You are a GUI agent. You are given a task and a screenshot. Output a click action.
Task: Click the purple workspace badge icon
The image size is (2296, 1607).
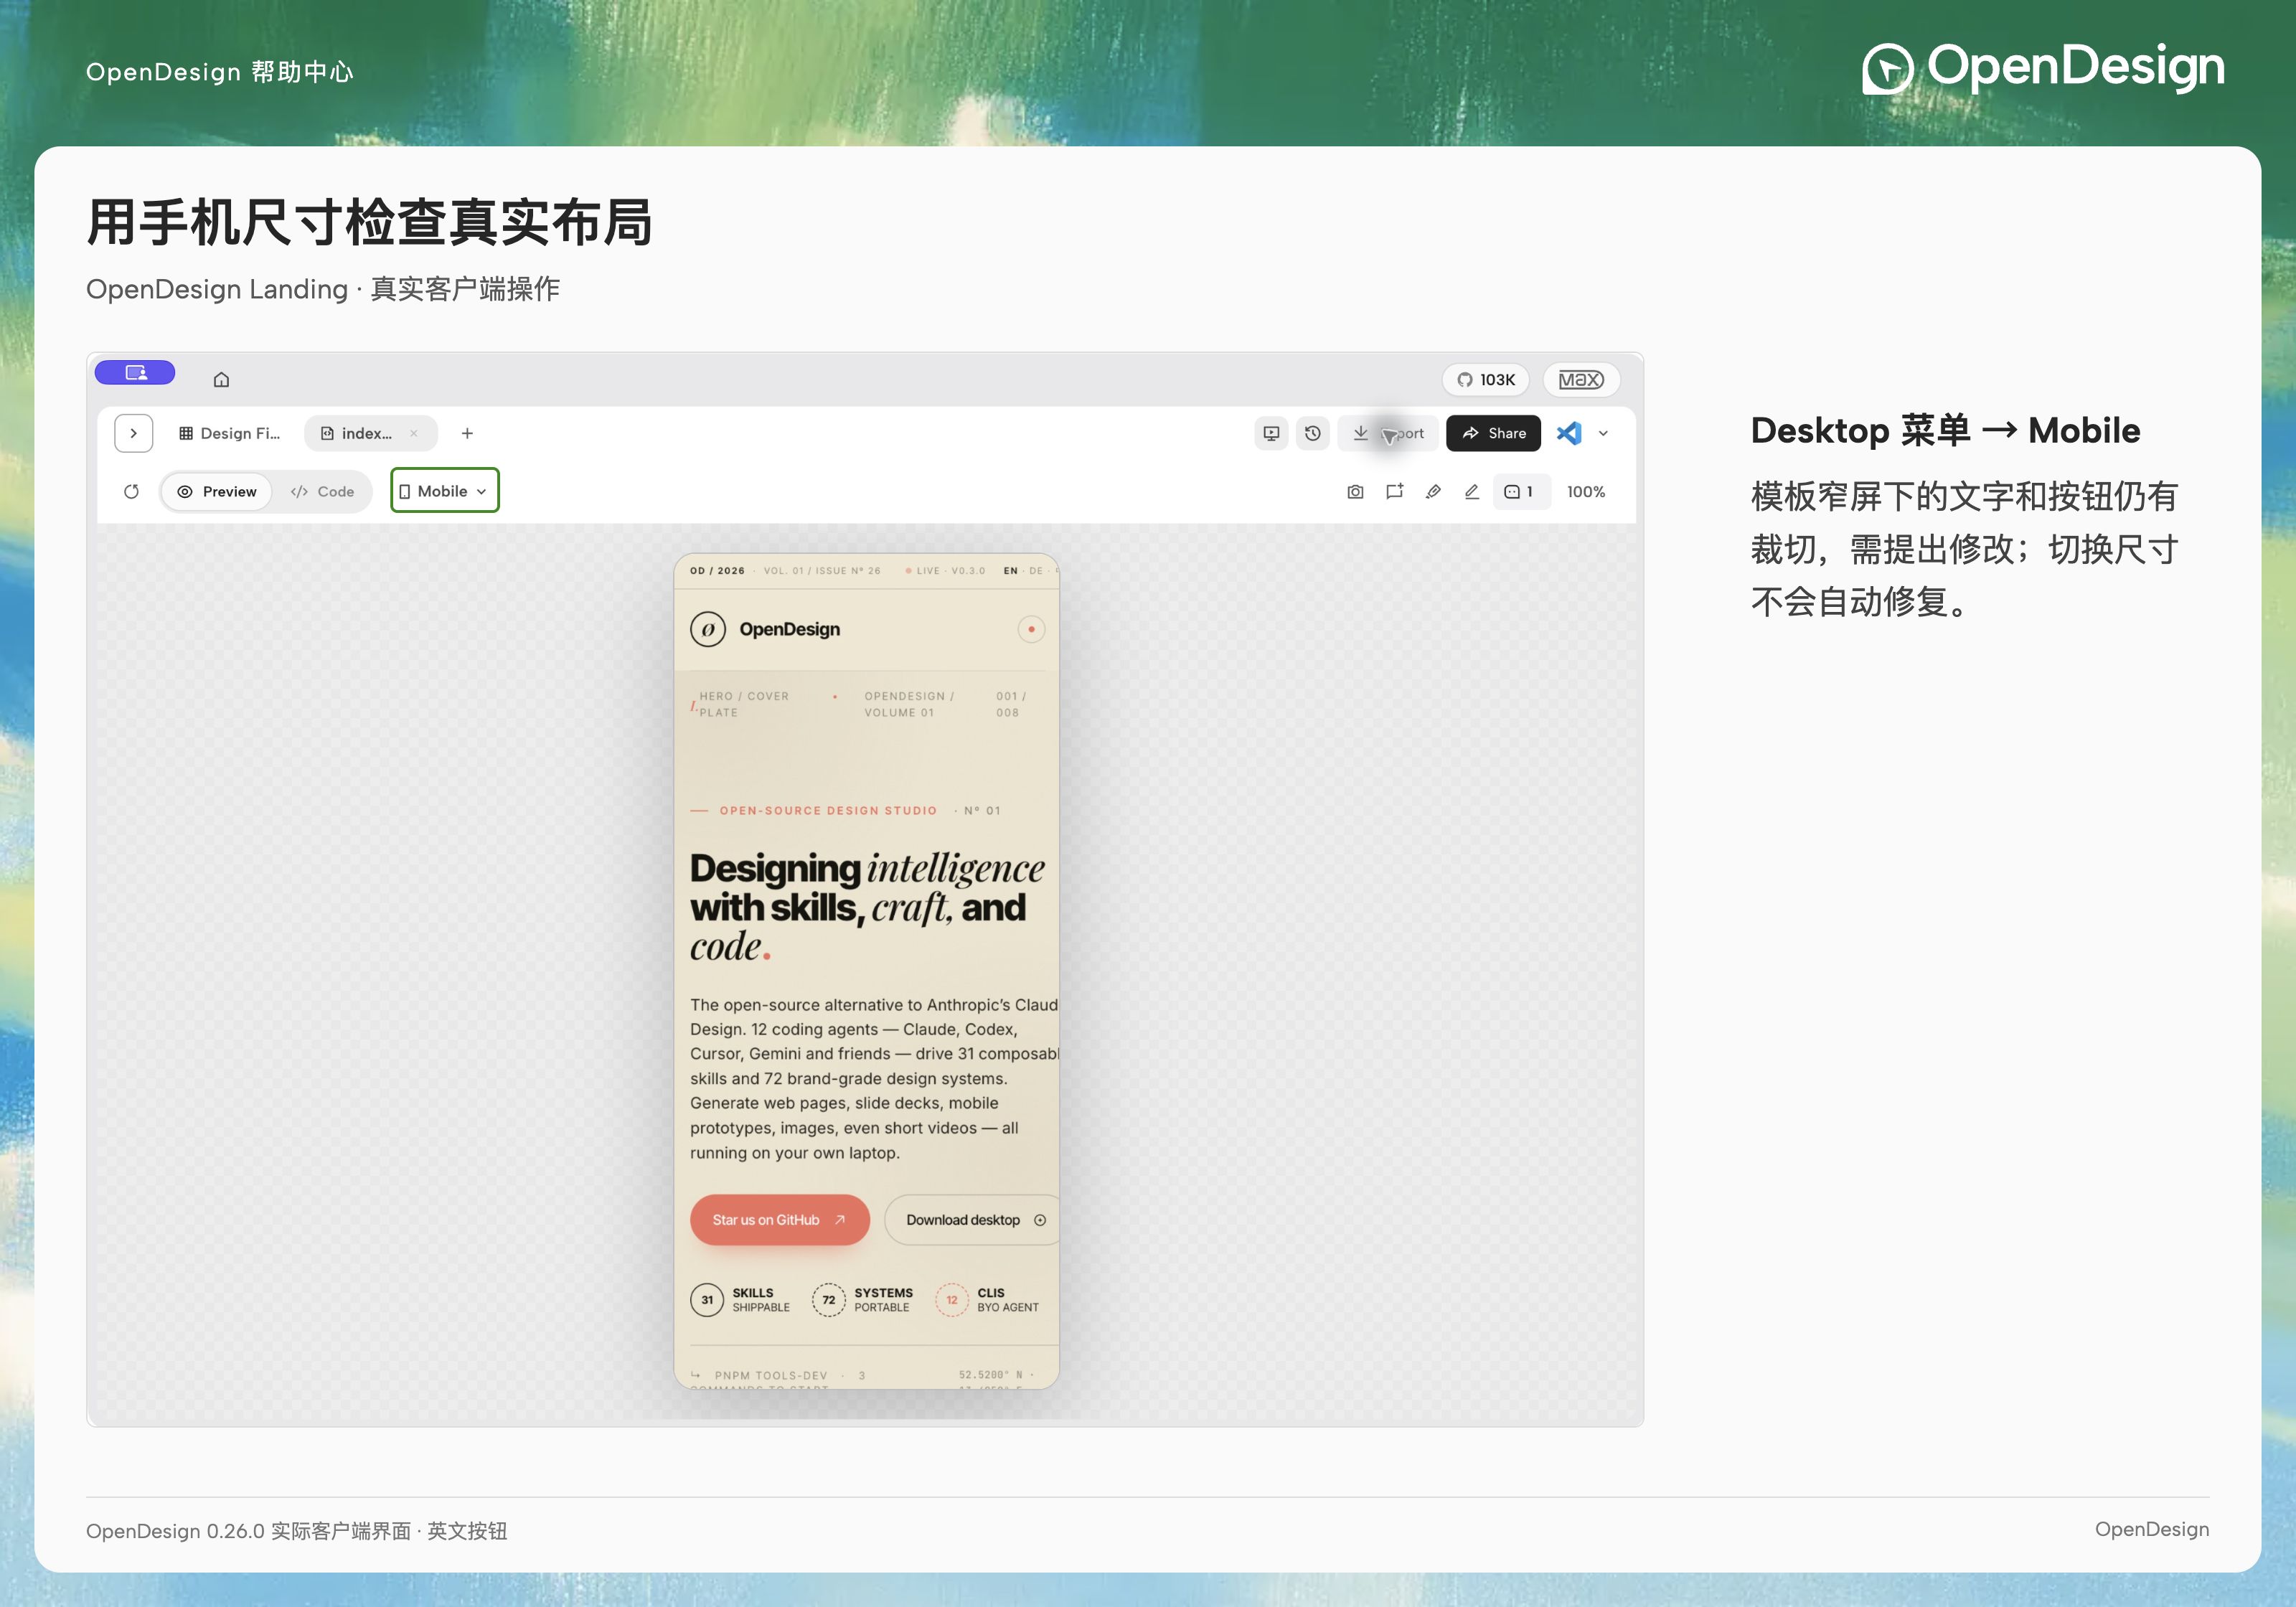pyautogui.click(x=135, y=373)
